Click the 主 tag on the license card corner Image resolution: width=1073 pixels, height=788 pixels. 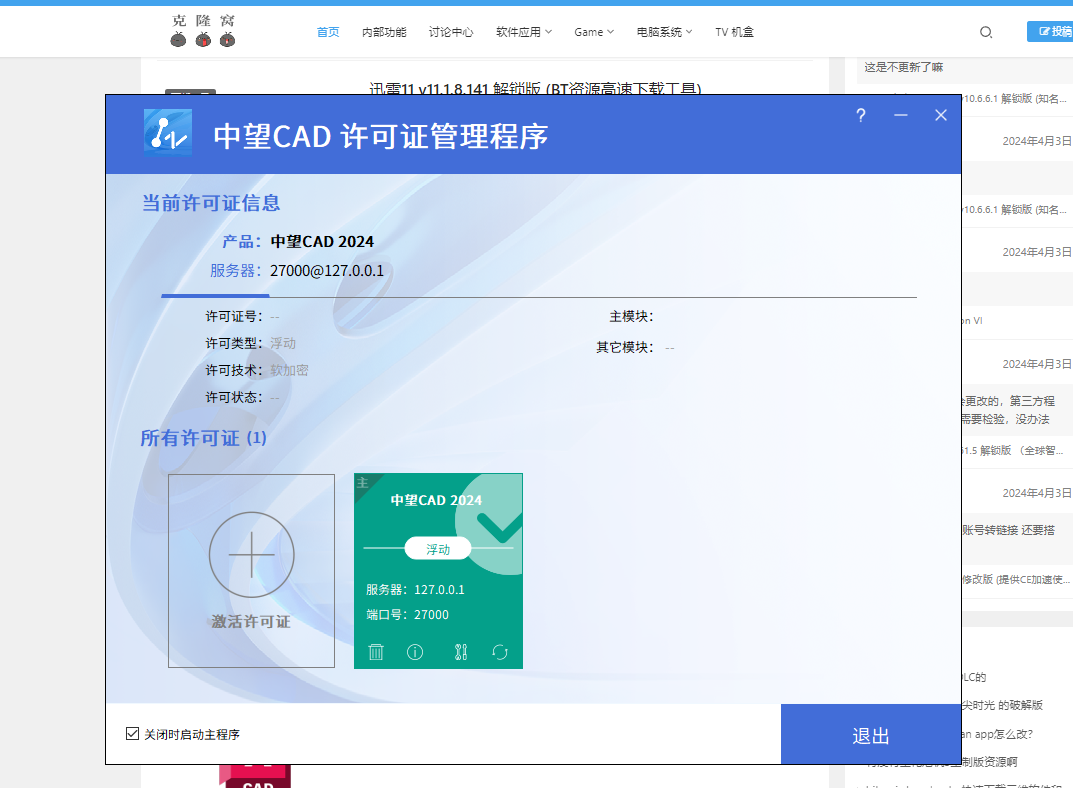(x=363, y=482)
